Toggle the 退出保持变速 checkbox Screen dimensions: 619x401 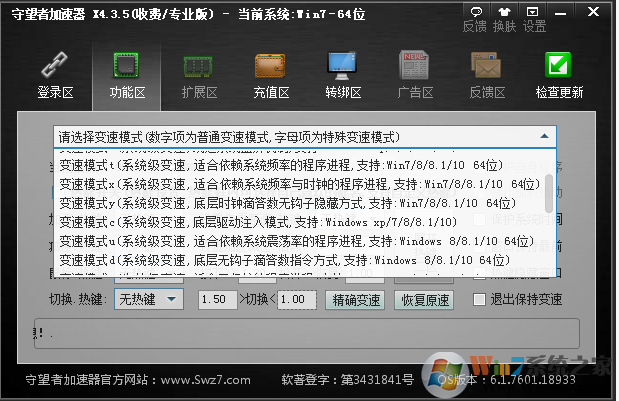479,300
